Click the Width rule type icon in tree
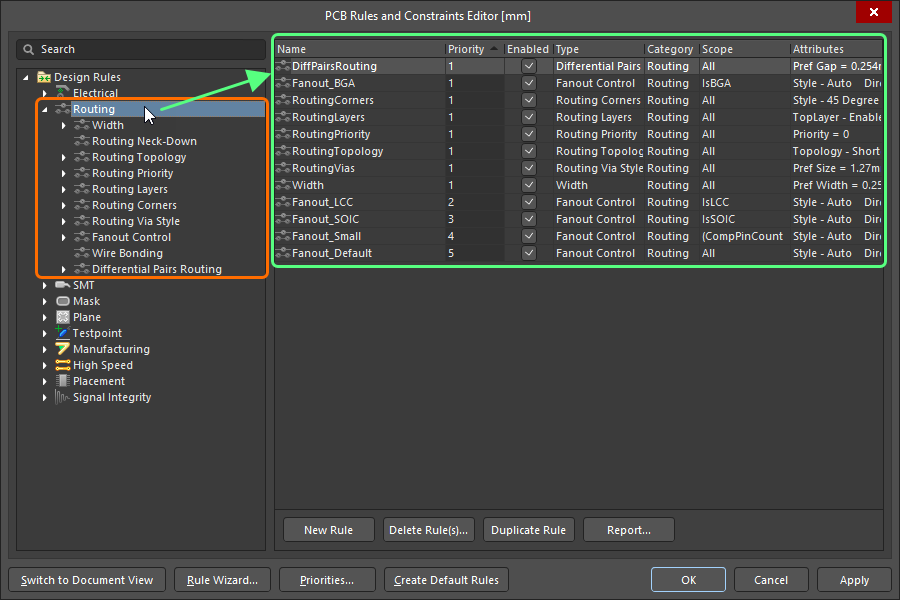 coord(82,125)
